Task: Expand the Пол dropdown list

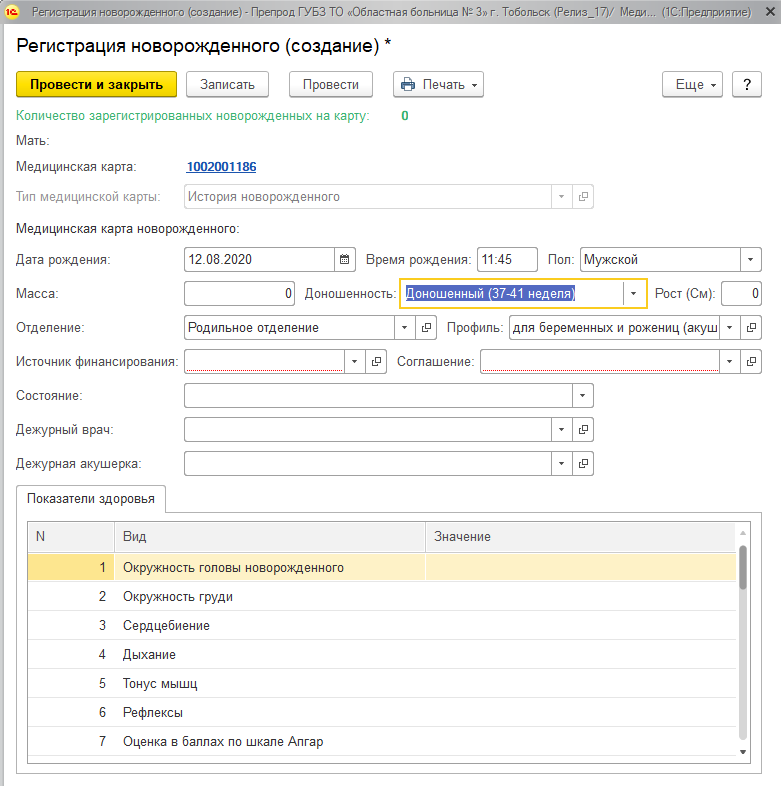Action: 750,260
